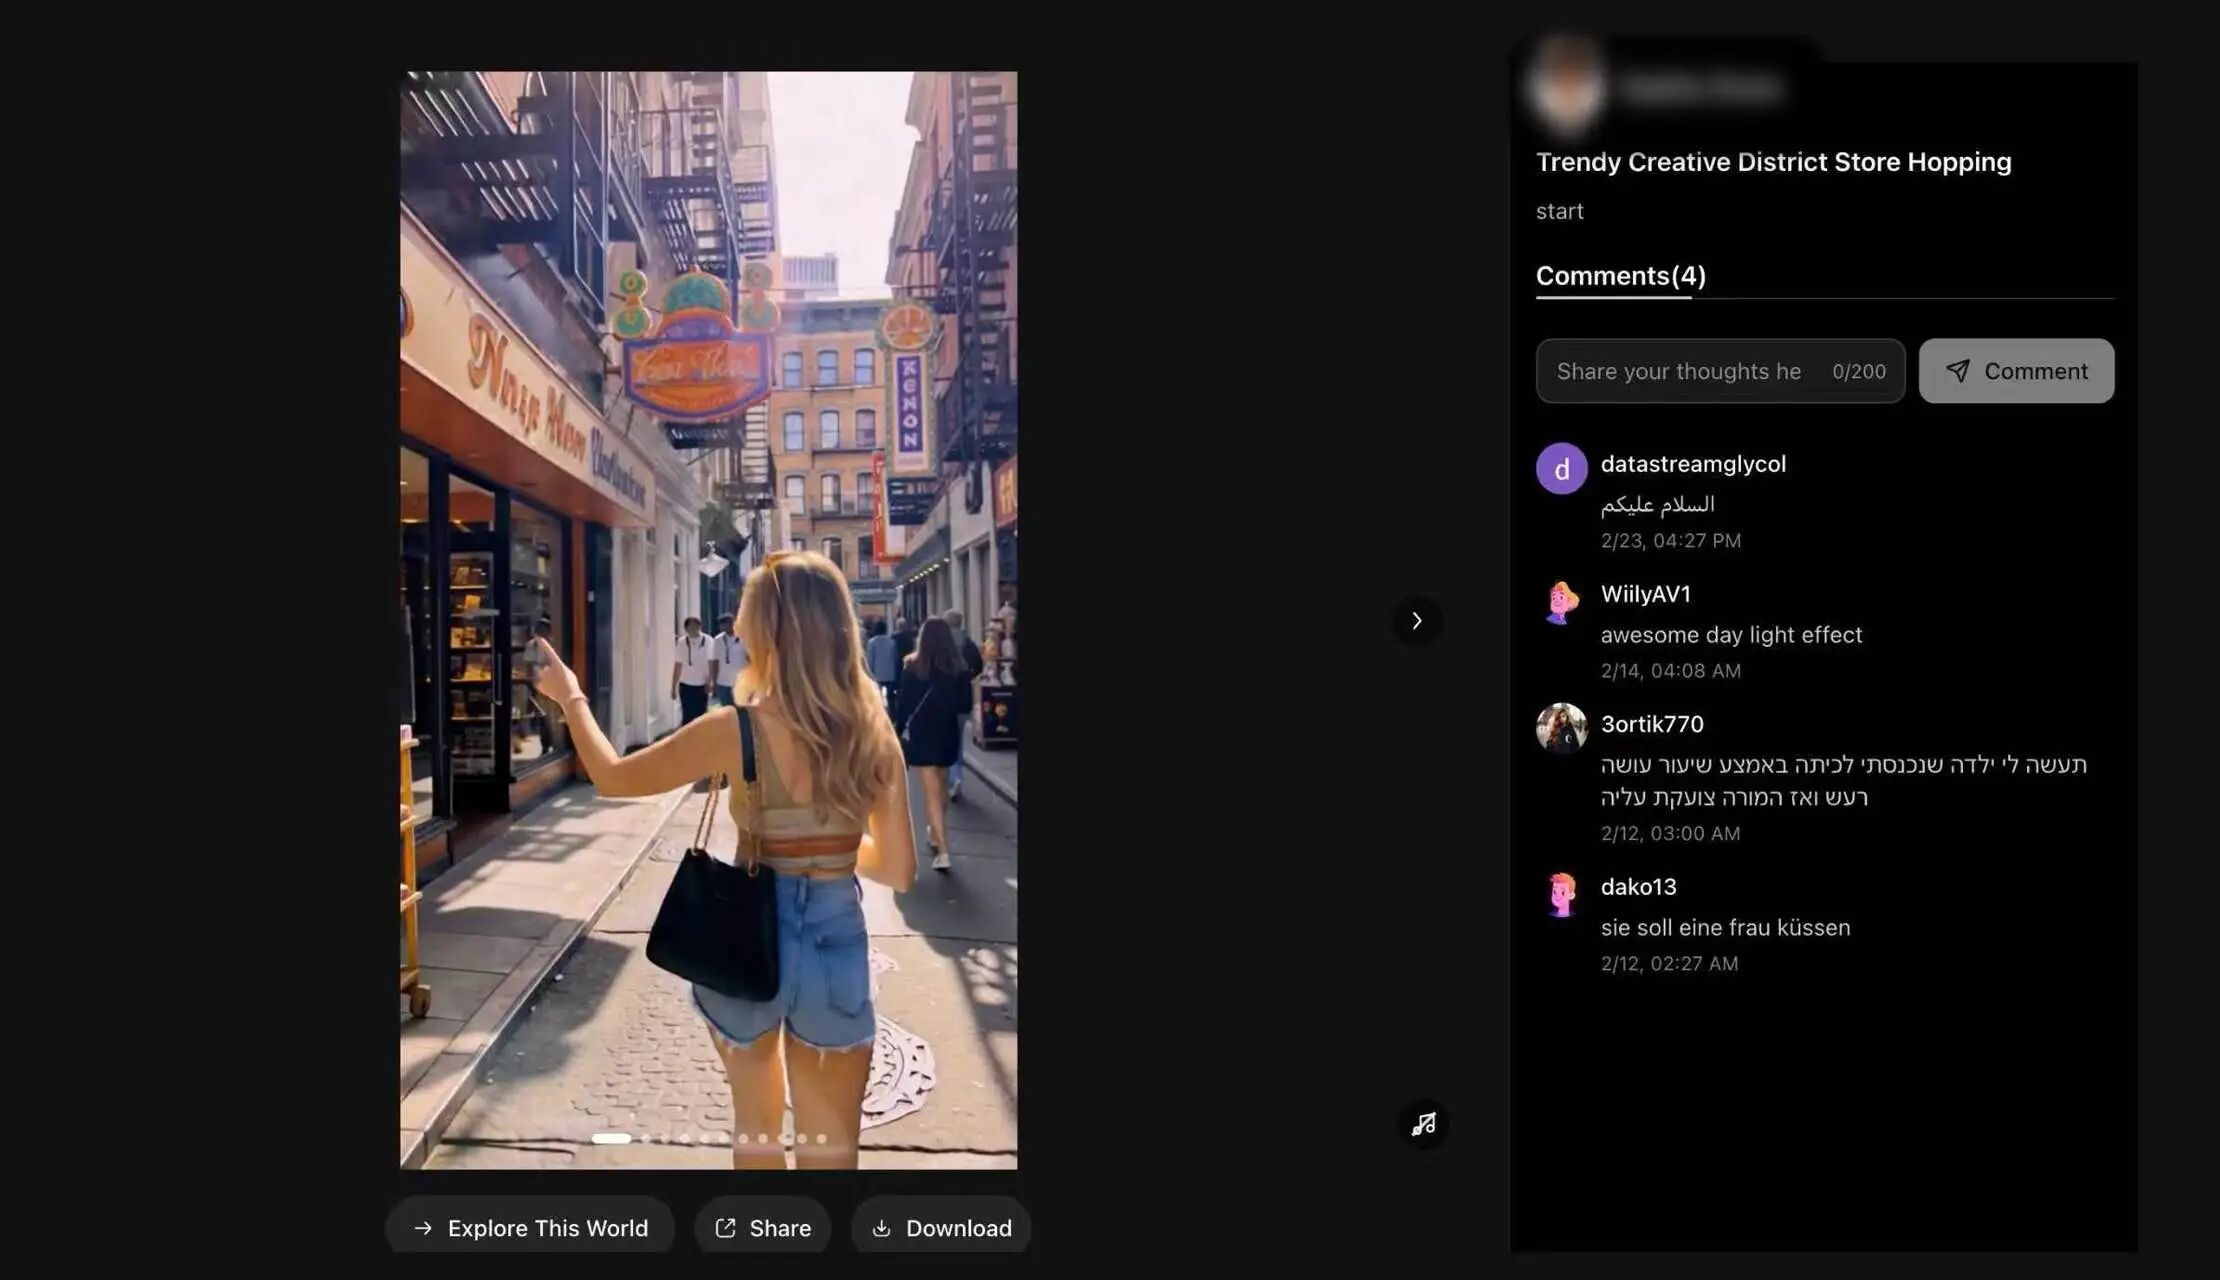Submit with the Comment button
This screenshot has width=2220, height=1280.
coord(2016,371)
